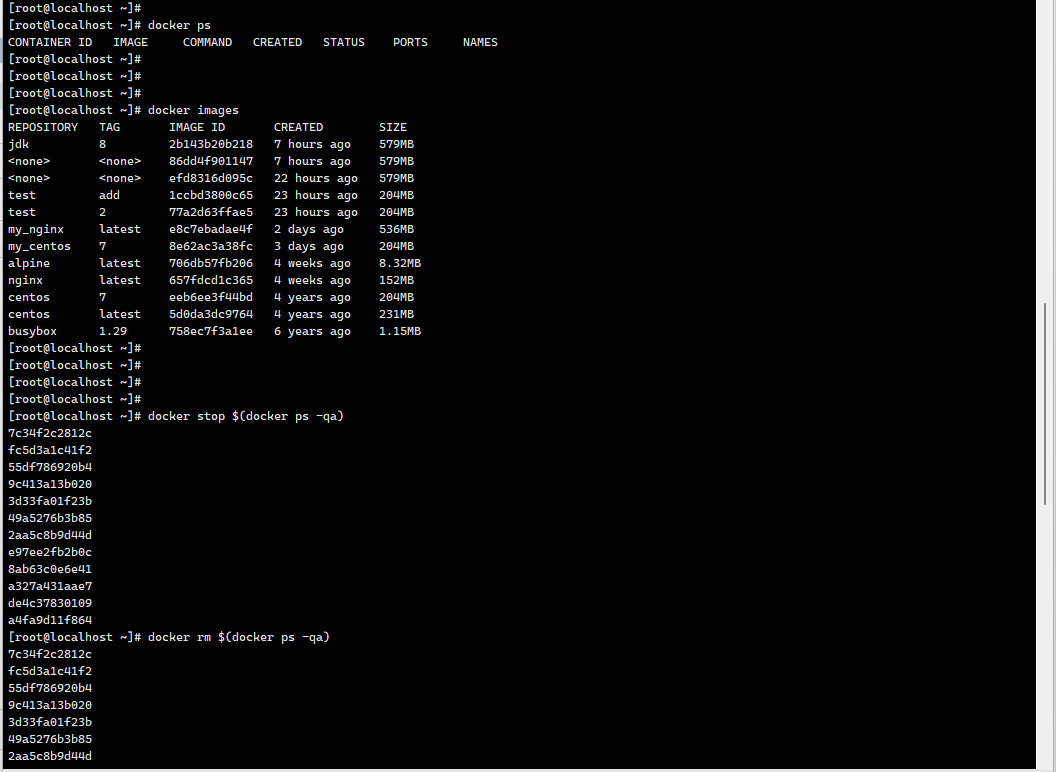
Task: Click image ID eeb6ee3f44bd
Action: click(211, 297)
